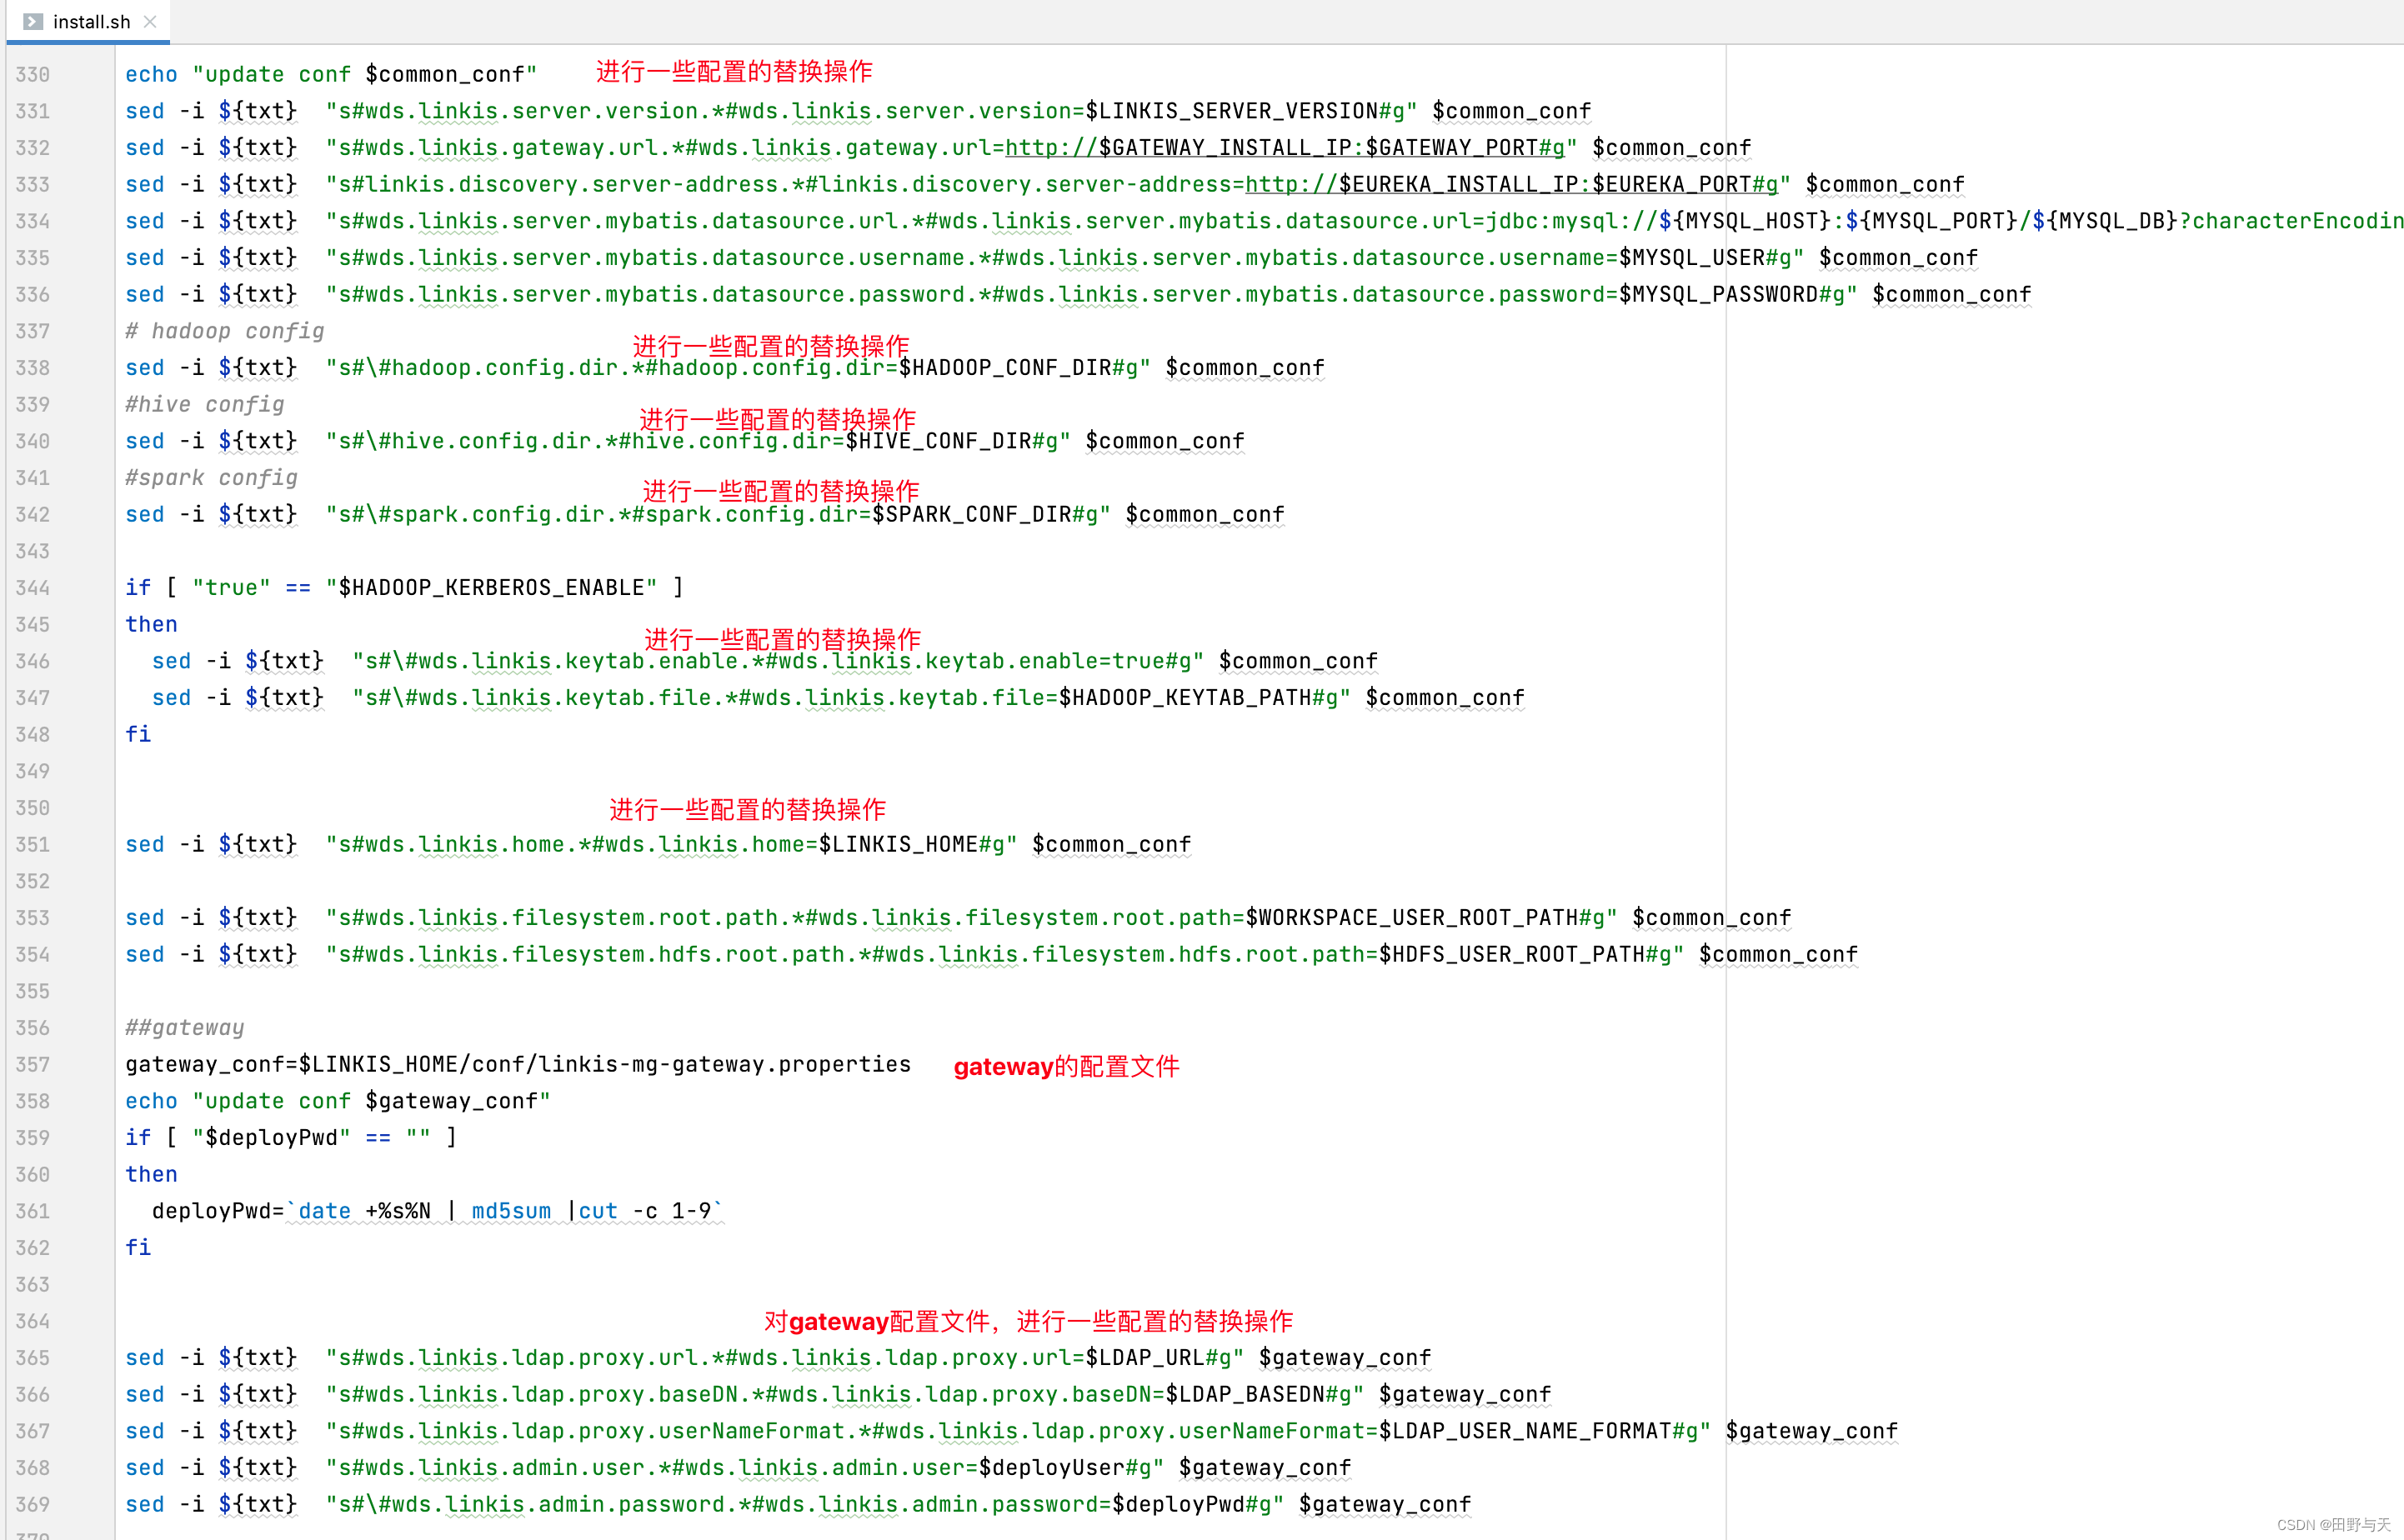Place cursor on '#spark config' comment
2404x1540 pixels.
pos(211,478)
